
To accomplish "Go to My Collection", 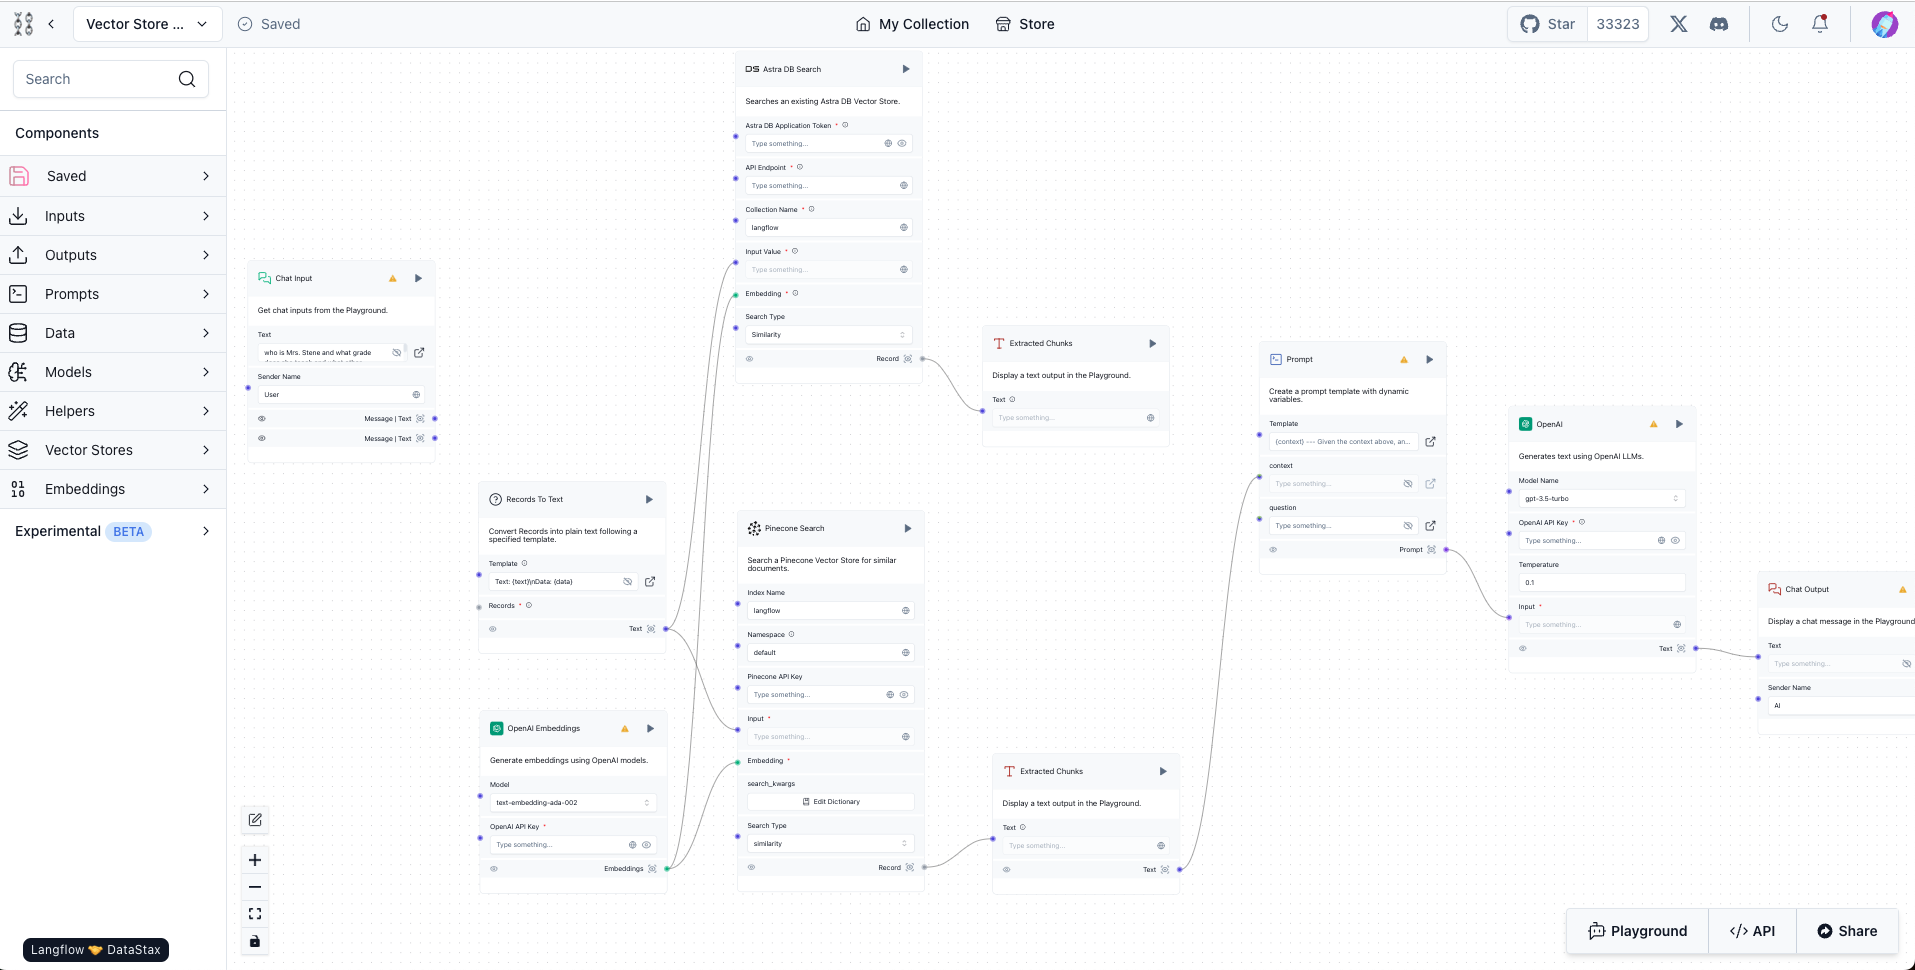I will pyautogui.click(x=912, y=24).
